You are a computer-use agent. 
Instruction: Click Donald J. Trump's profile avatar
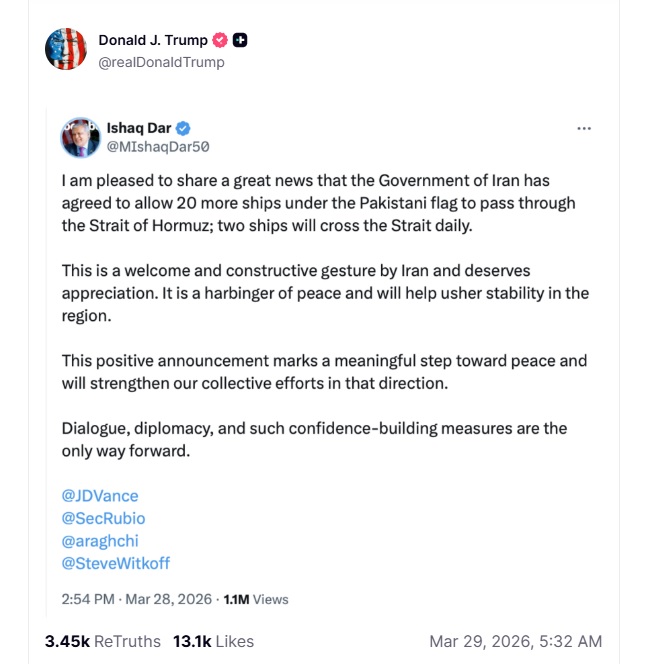click(x=66, y=50)
